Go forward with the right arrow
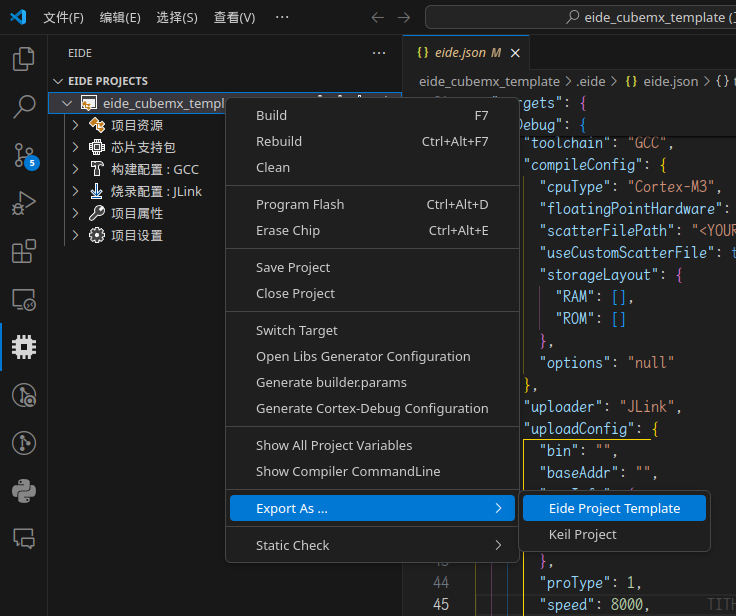This screenshot has height=616, width=736. coord(404,18)
